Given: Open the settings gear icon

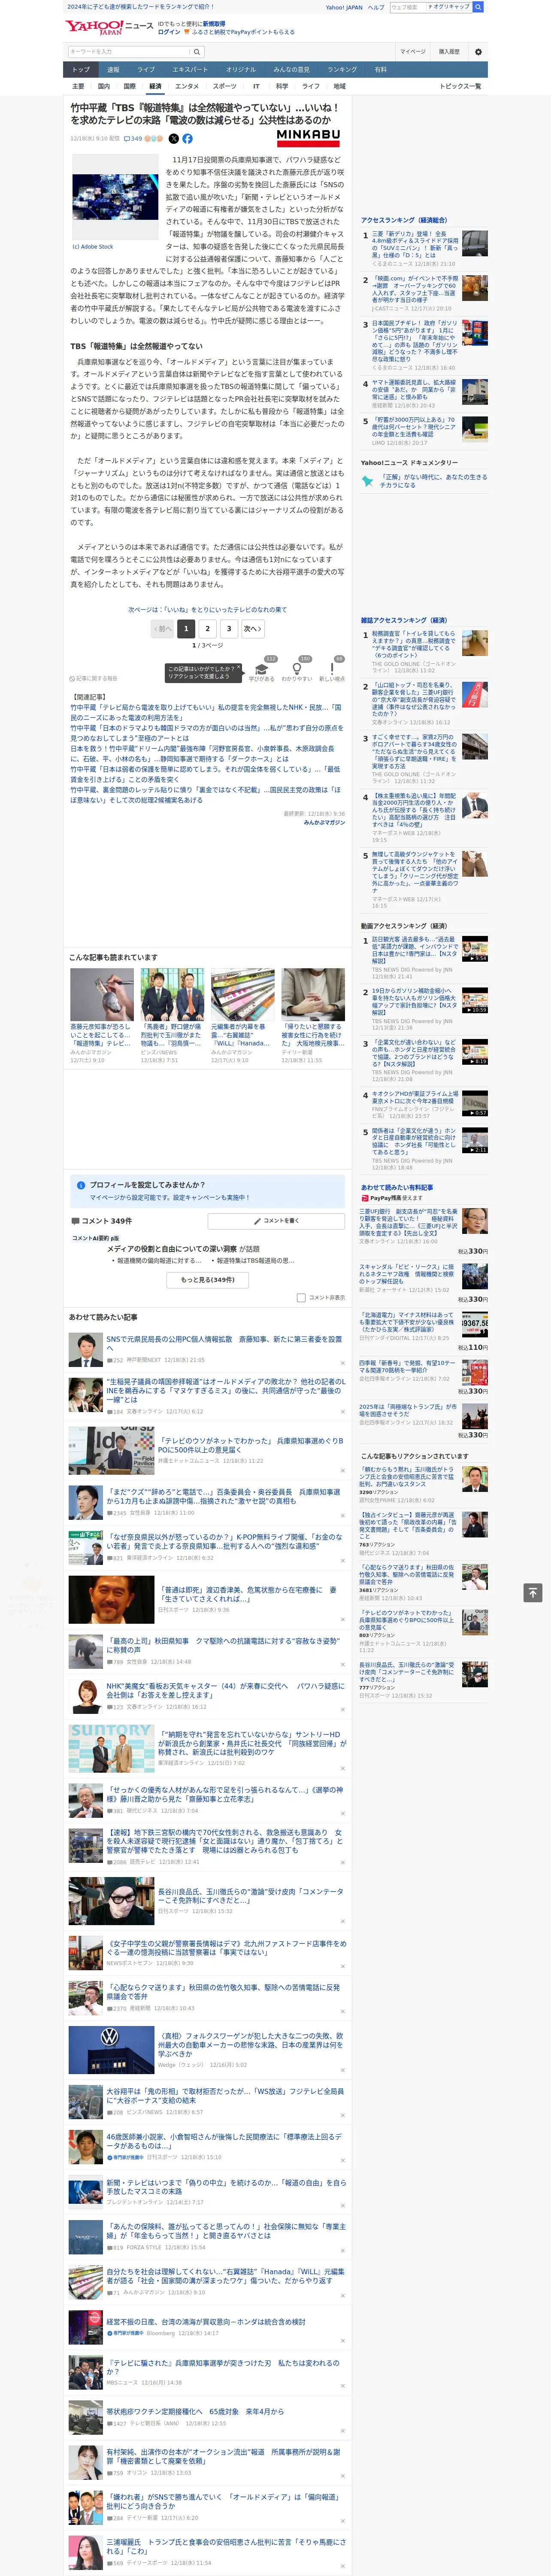Looking at the screenshot, I should pyautogui.click(x=478, y=52).
